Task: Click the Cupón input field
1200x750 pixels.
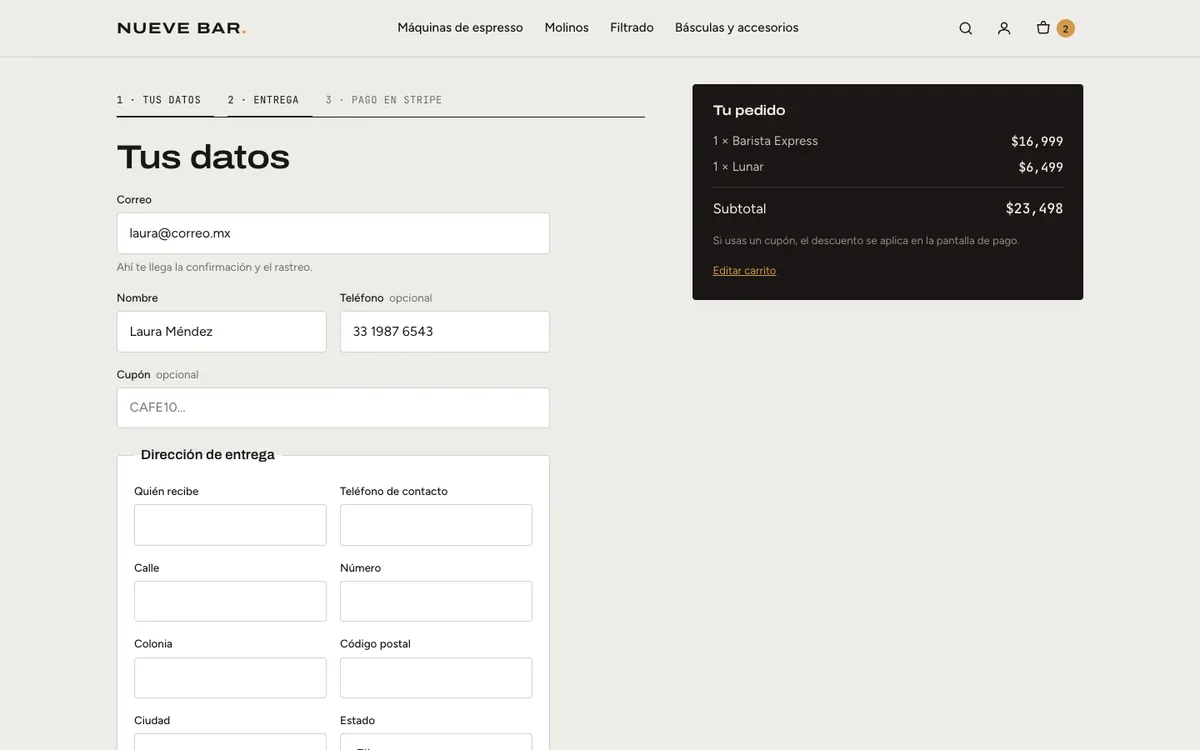Action: tap(333, 408)
